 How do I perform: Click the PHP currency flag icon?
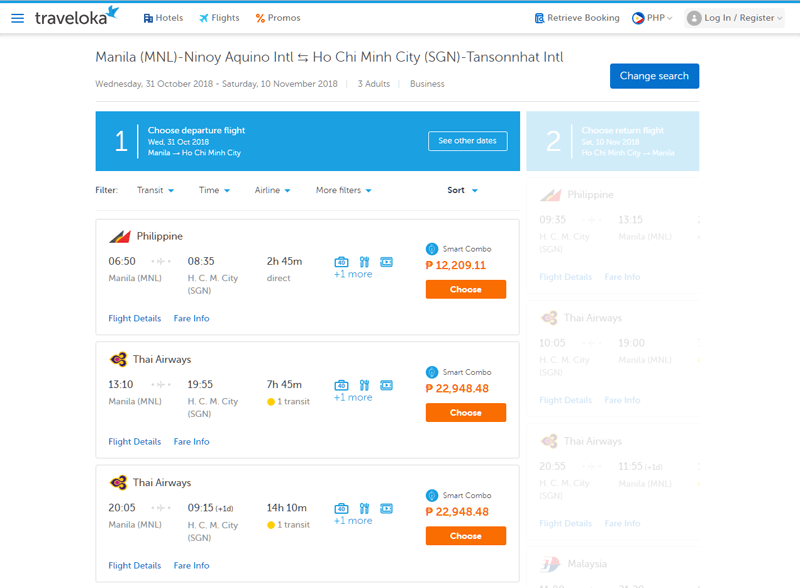638,18
